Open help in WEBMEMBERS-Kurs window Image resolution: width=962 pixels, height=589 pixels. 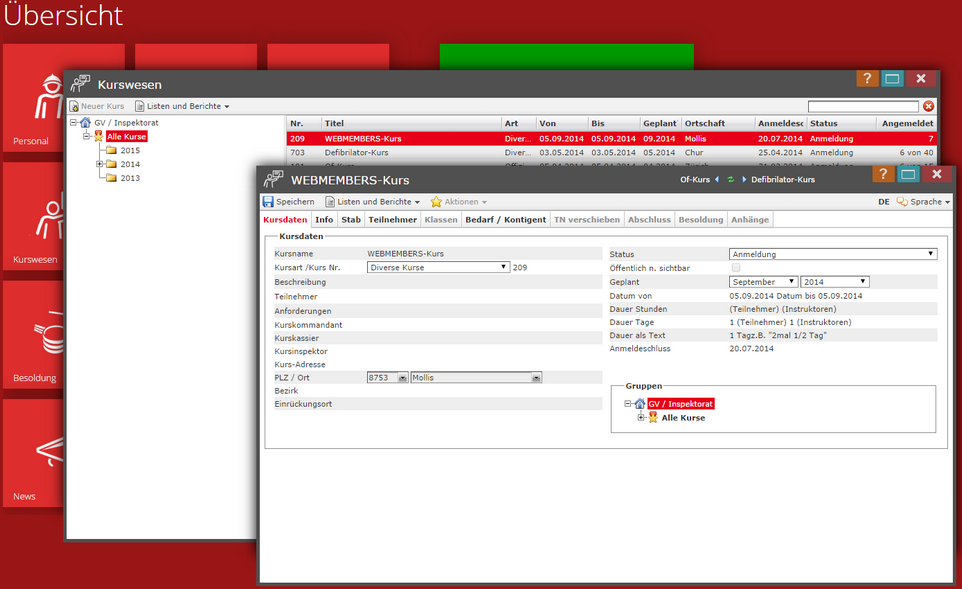tap(883, 175)
